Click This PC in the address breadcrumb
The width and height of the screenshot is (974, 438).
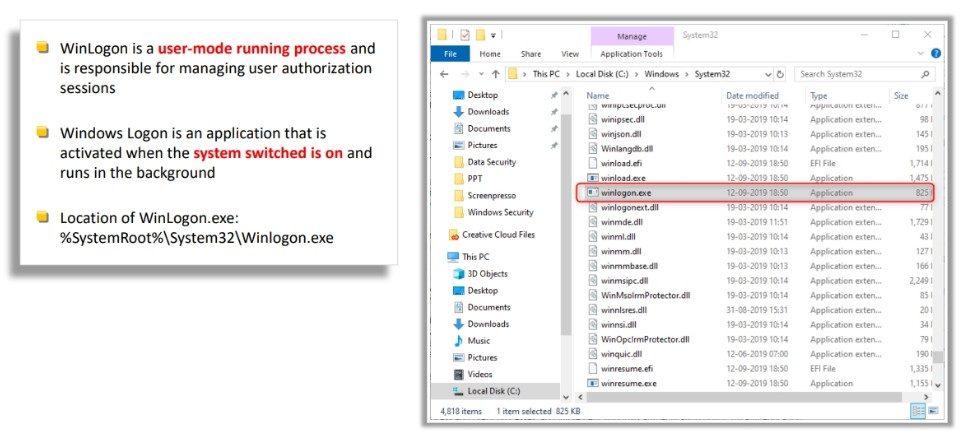pyautogui.click(x=546, y=74)
